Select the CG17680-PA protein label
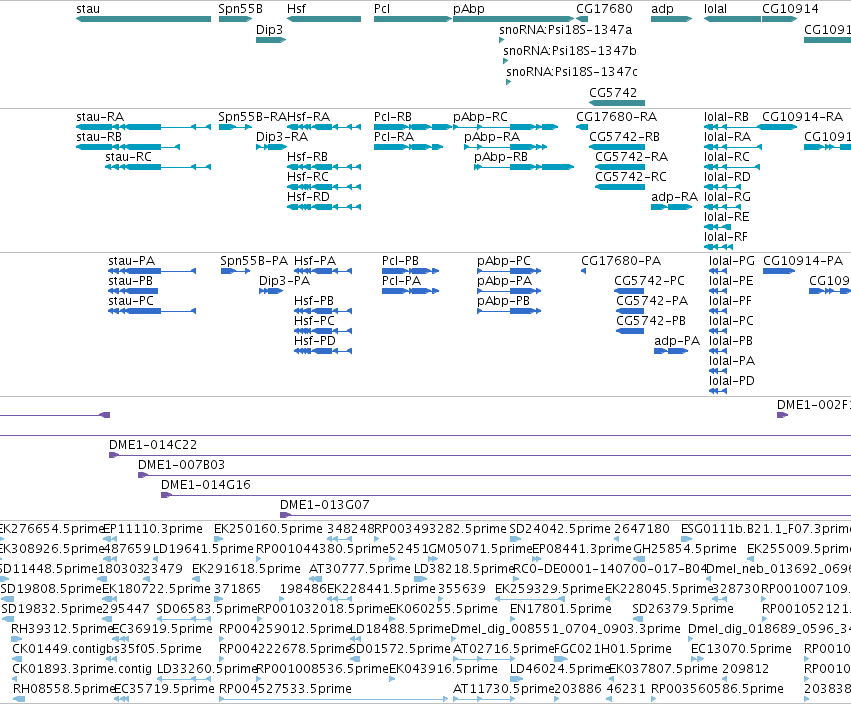Image resolution: width=851 pixels, height=704 pixels. (x=621, y=261)
